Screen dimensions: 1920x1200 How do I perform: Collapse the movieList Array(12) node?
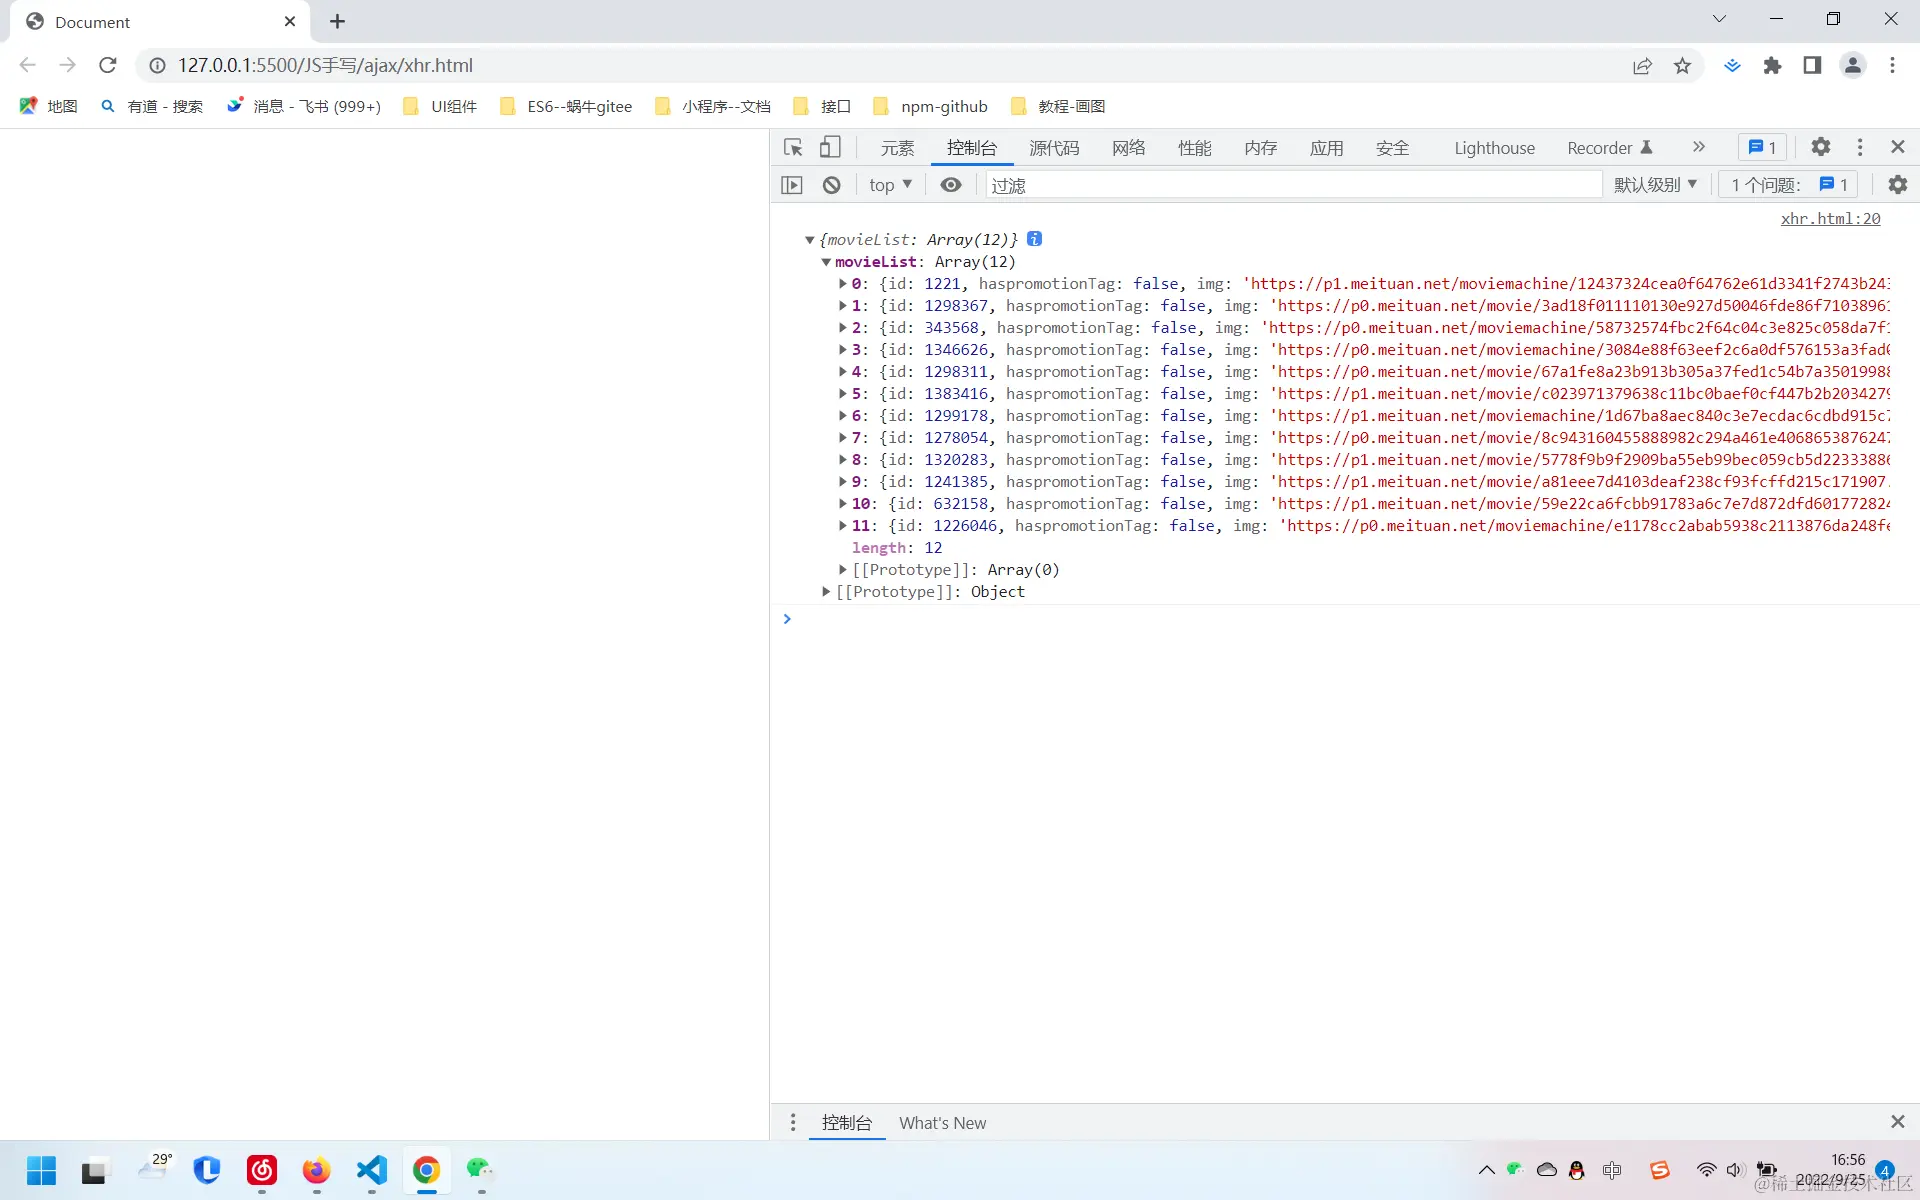pos(826,262)
